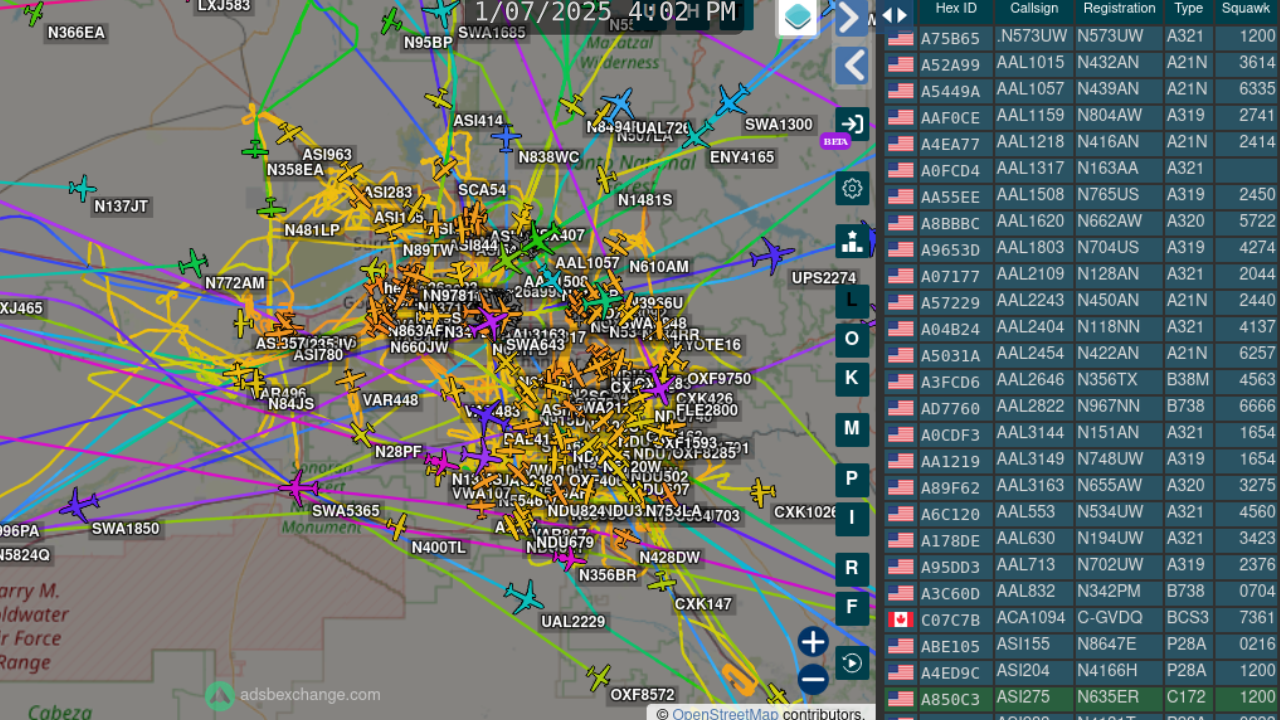The image size is (1280, 720).
Task: Select the highlighted ASI275 callsign cell
Action: click(1034, 698)
